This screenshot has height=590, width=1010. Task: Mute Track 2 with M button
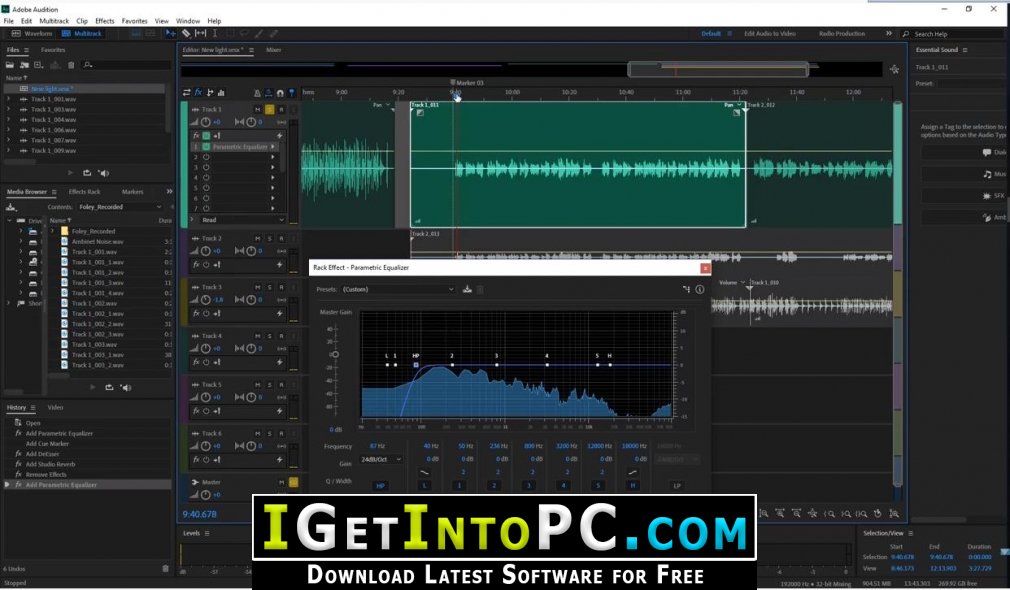[x=258, y=238]
